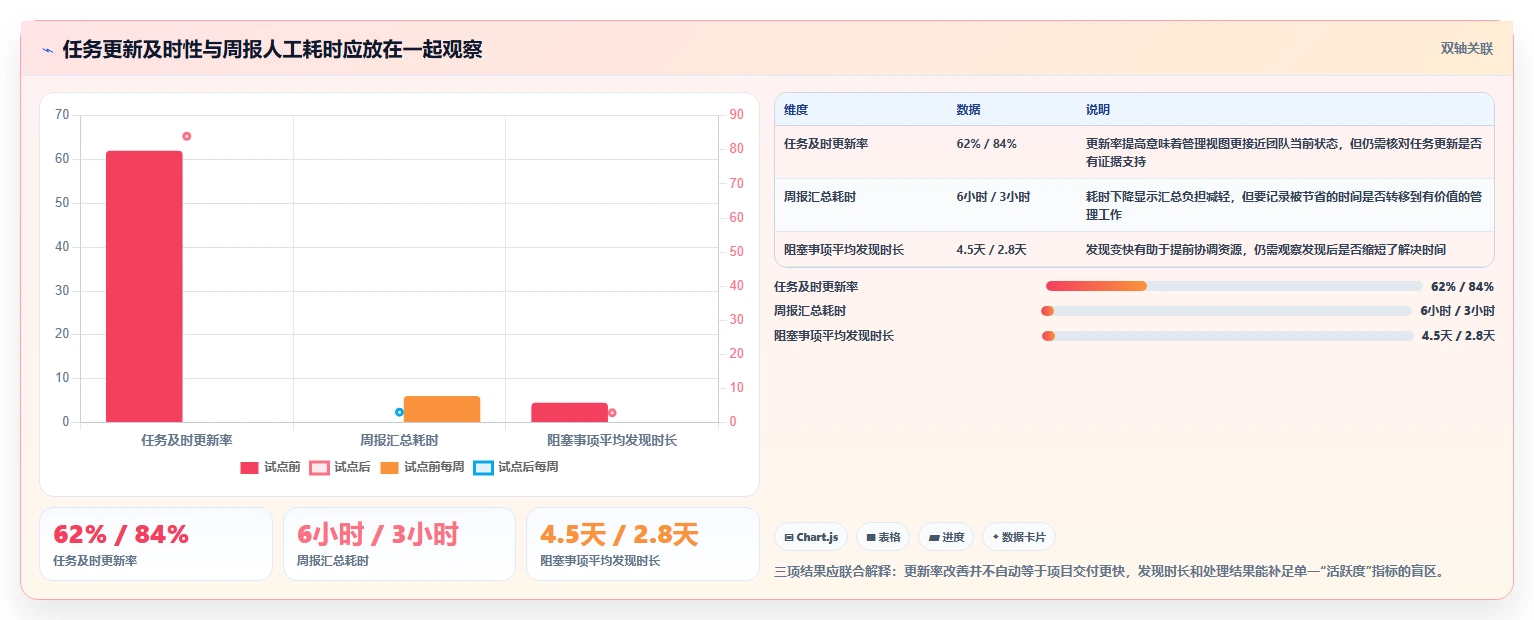Image resolution: width=1534 pixels, height=620 pixels.
Task: Click the red 阻塞事项平均发现时长 bar in chart
Action: point(570,412)
